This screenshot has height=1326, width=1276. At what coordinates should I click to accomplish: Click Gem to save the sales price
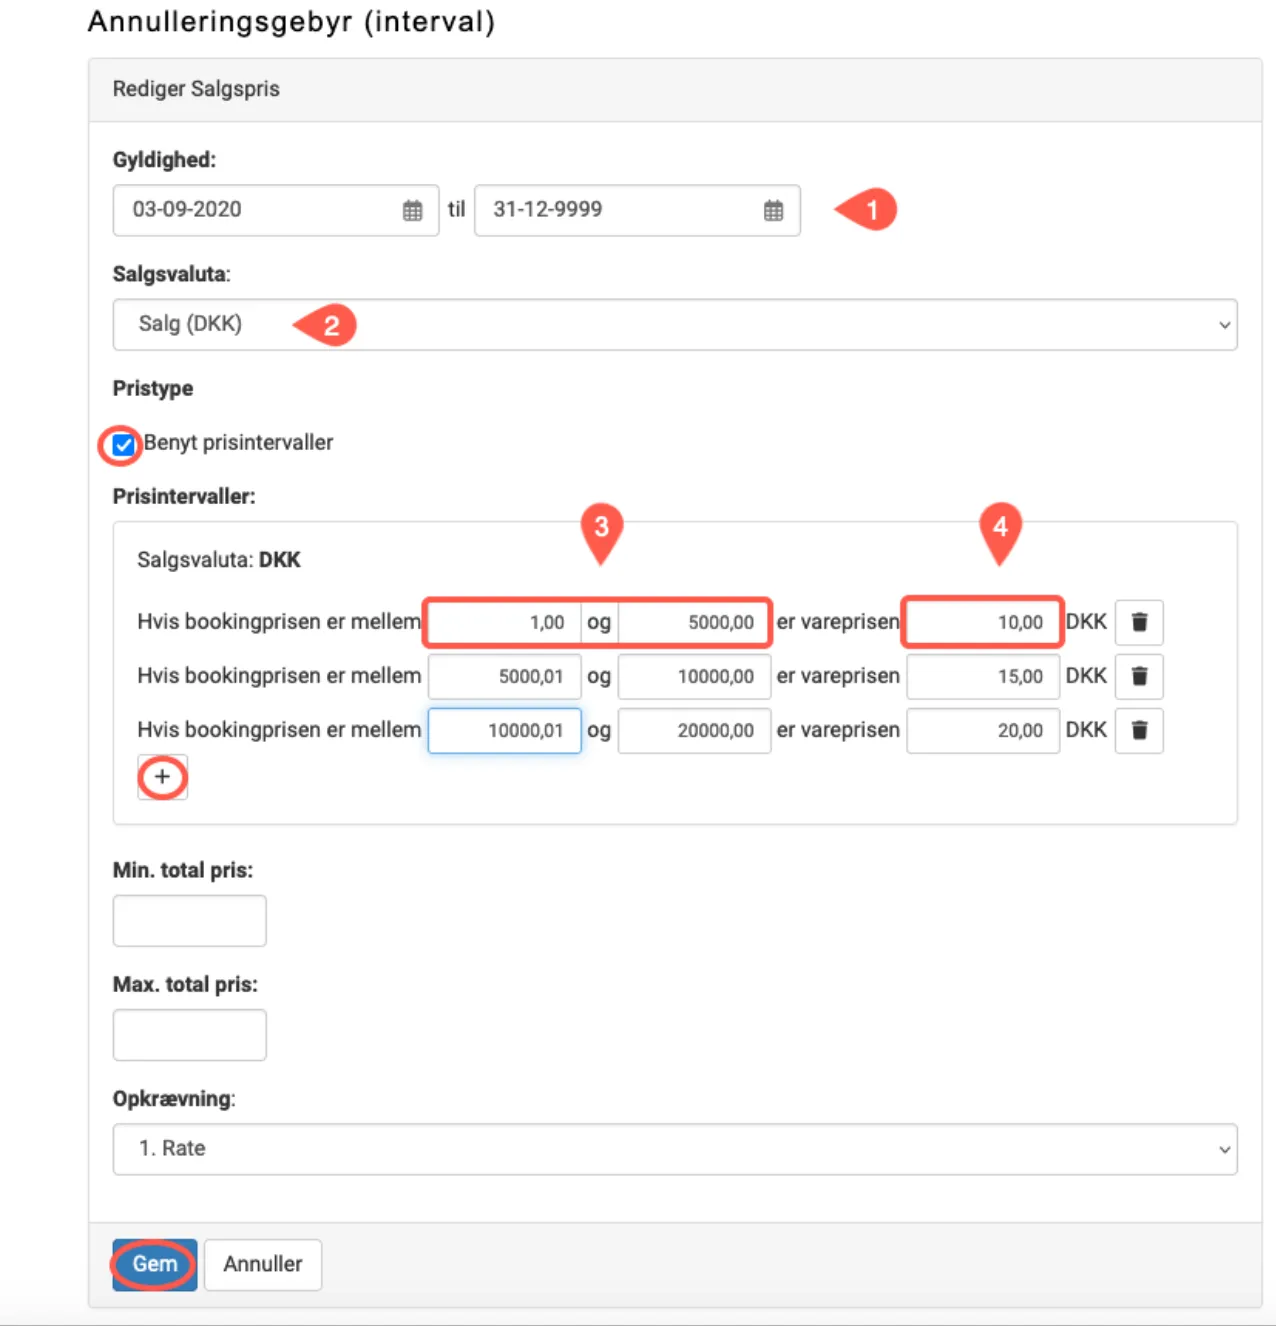point(154,1264)
